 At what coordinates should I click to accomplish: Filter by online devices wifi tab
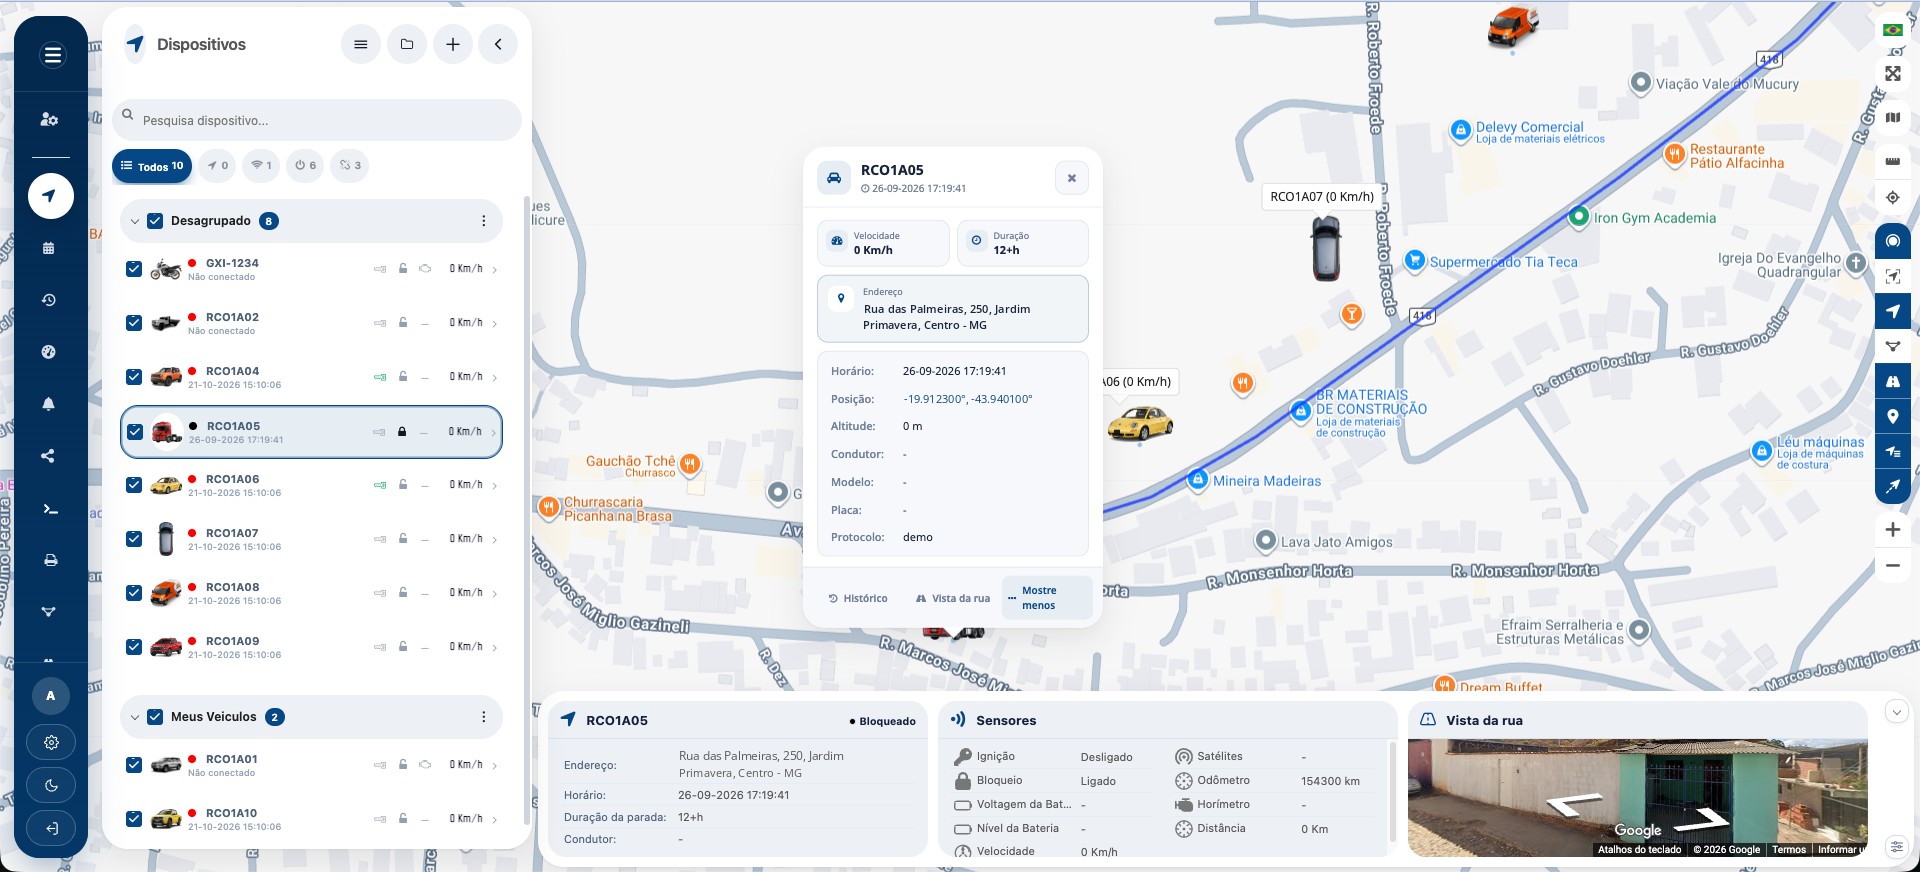pos(261,166)
